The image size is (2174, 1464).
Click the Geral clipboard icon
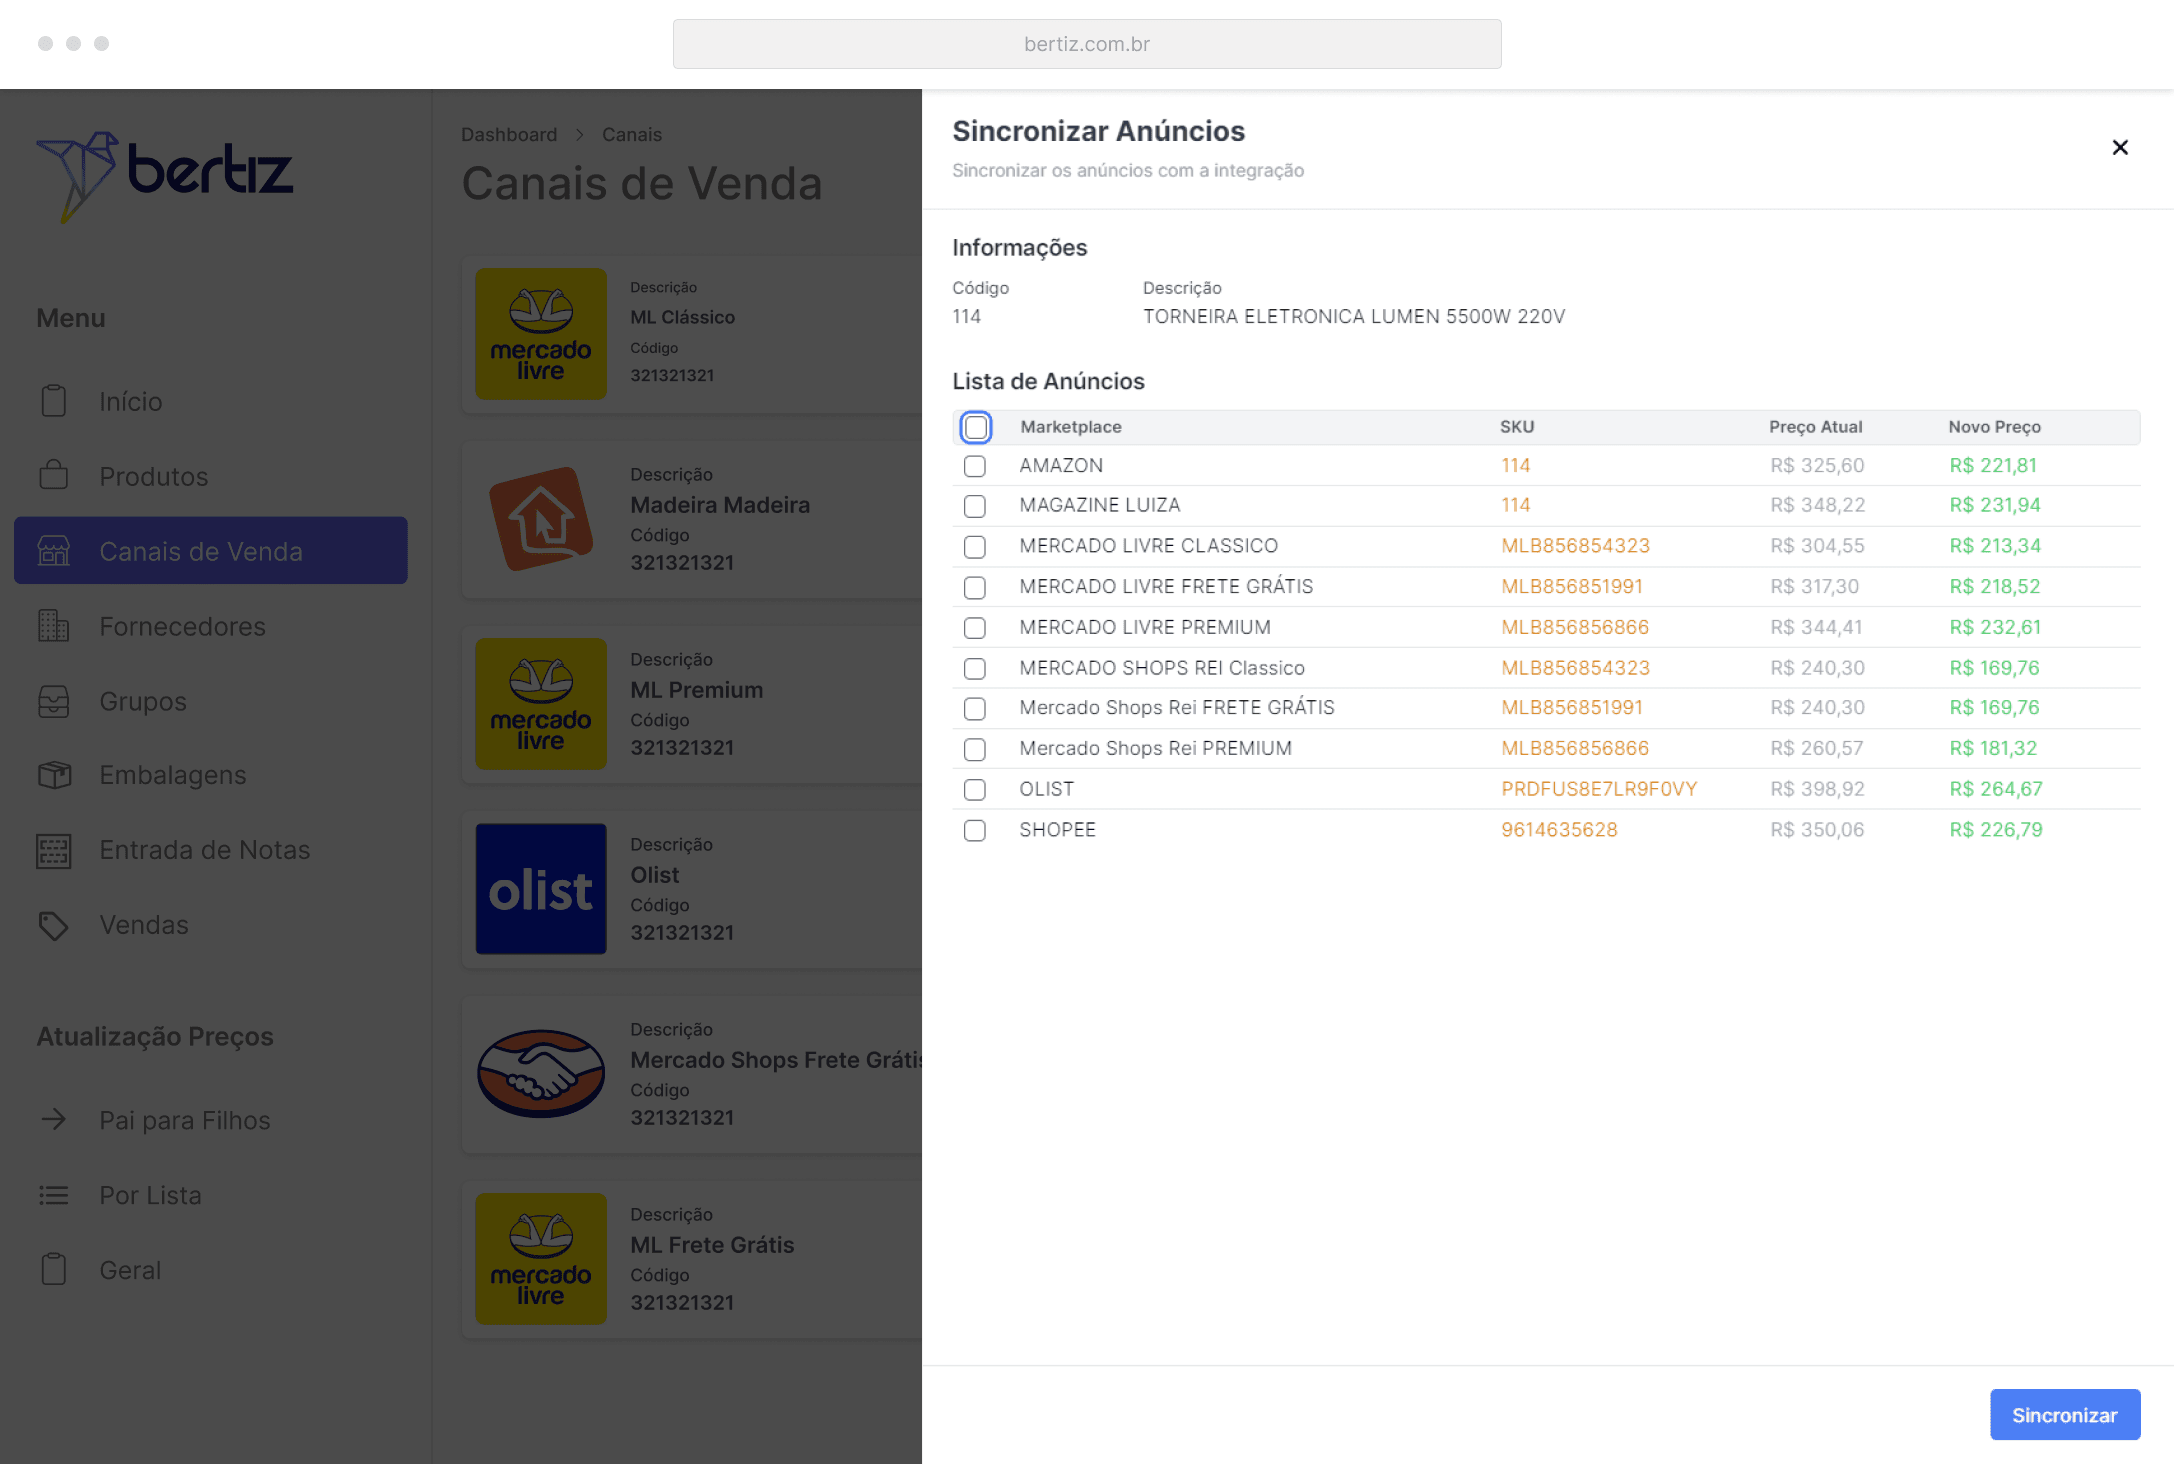pos(54,1269)
